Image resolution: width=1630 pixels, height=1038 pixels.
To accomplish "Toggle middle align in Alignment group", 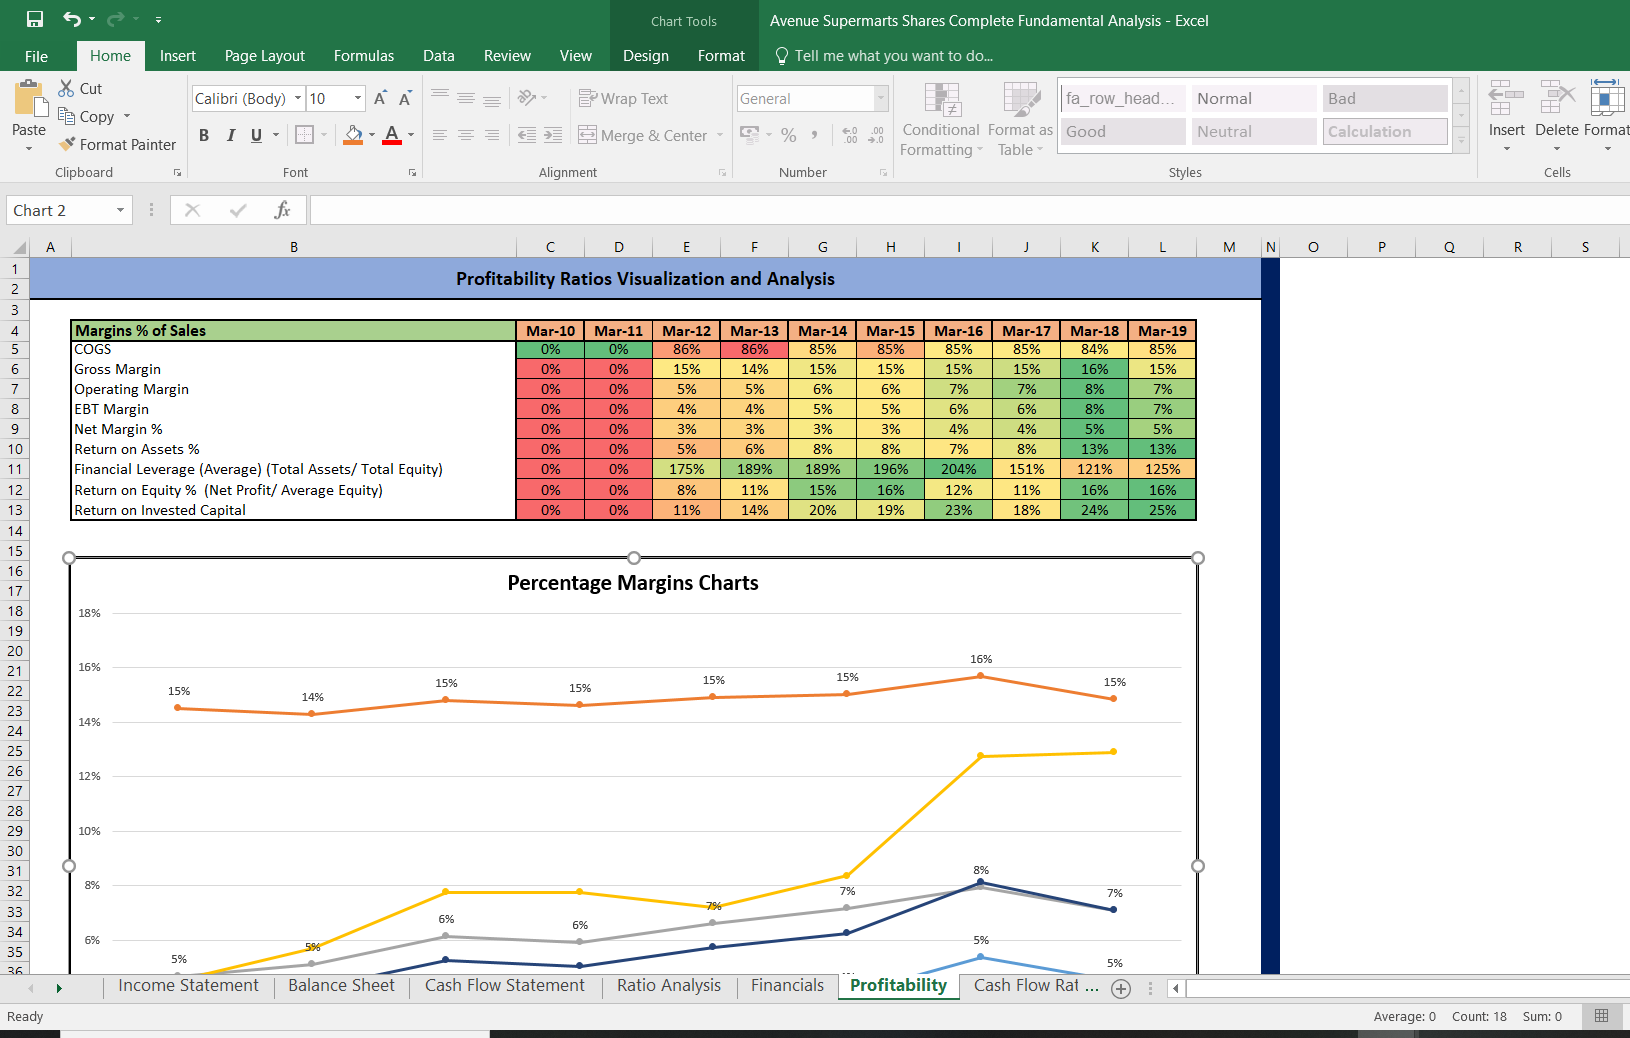I will click(x=466, y=98).
